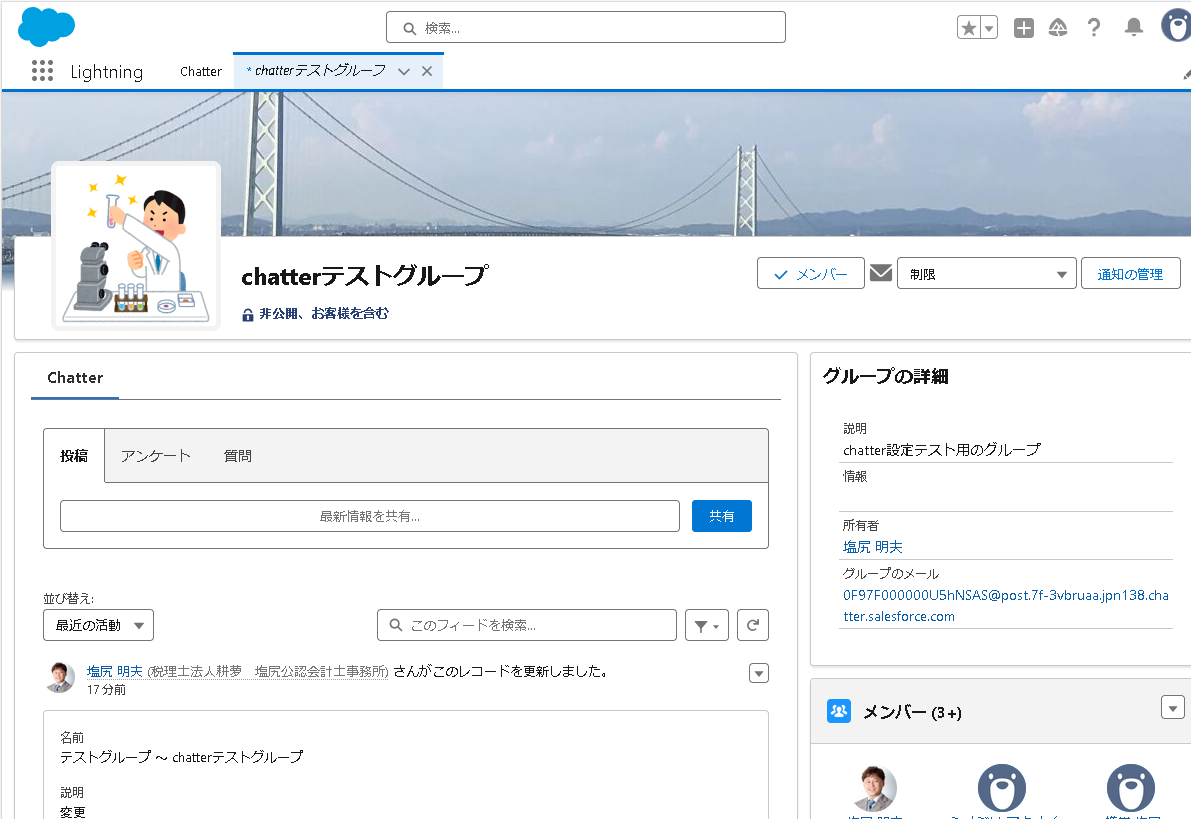1191x819 pixels.
Task: Click the group email address link
Action: pos(1006,606)
